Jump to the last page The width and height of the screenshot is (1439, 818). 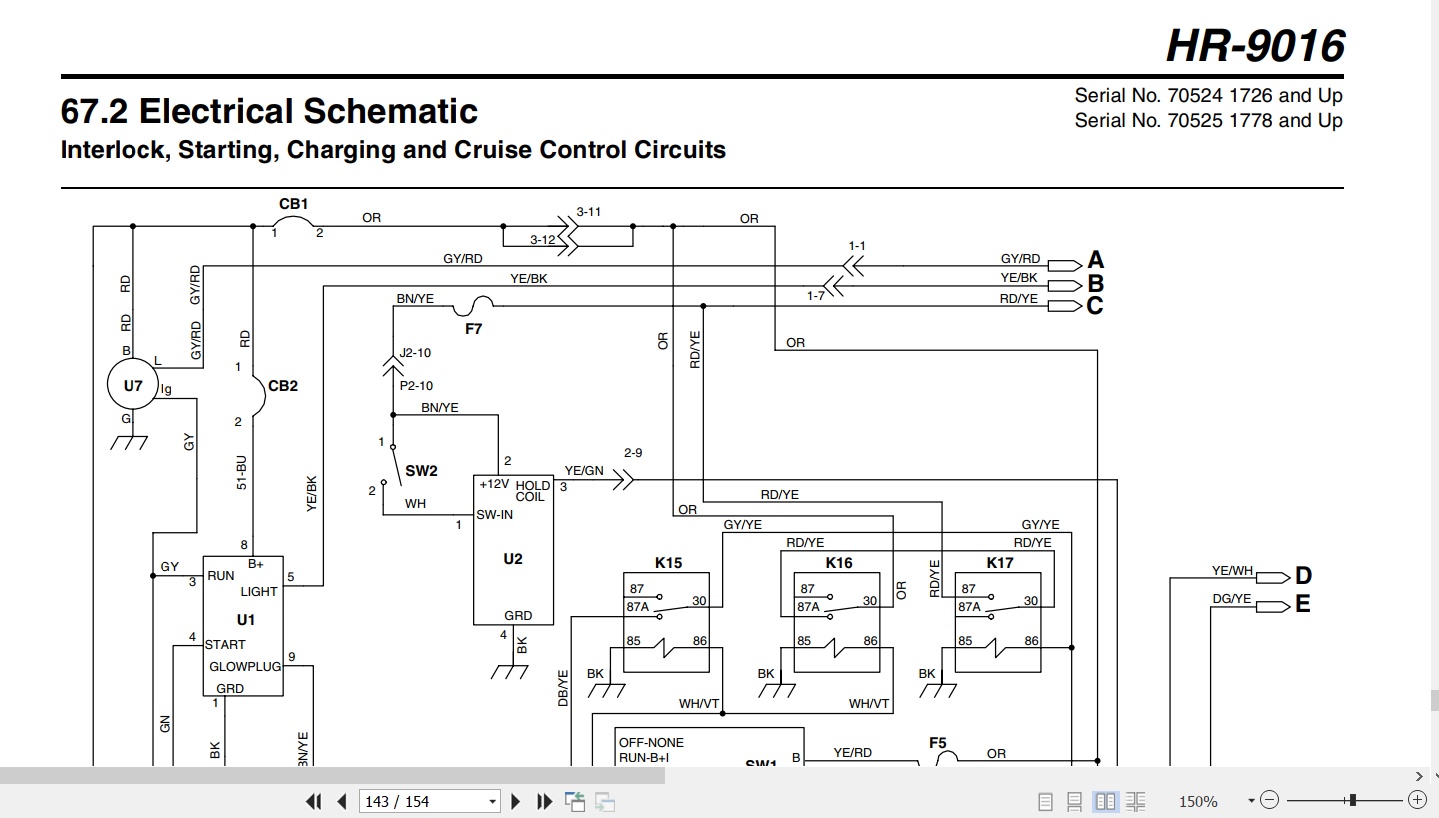pyautogui.click(x=544, y=801)
